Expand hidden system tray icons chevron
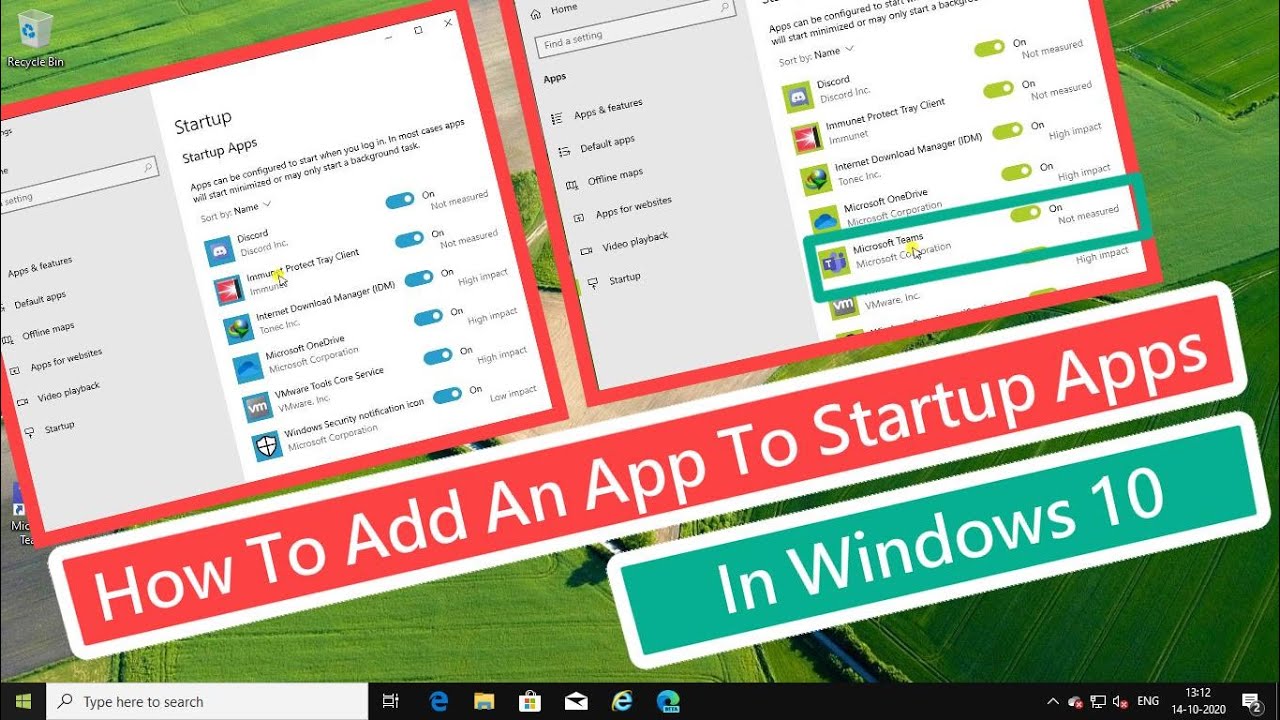Viewport: 1280px width, 720px height. click(1053, 701)
